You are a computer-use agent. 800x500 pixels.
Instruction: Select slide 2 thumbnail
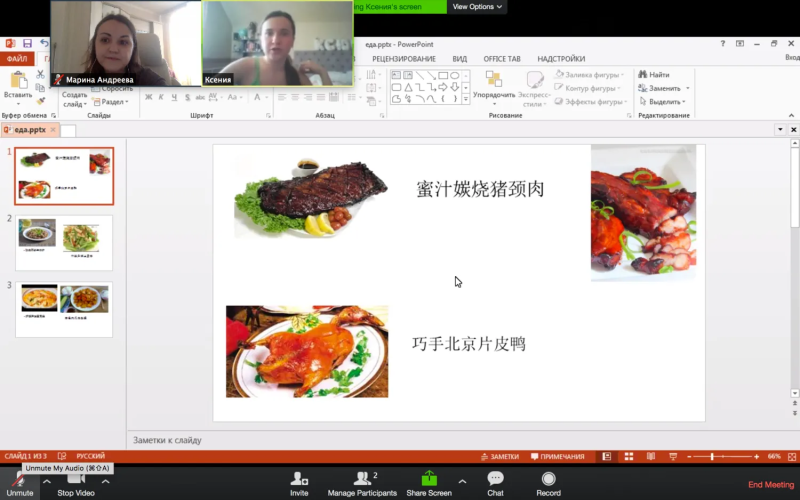[64, 243]
